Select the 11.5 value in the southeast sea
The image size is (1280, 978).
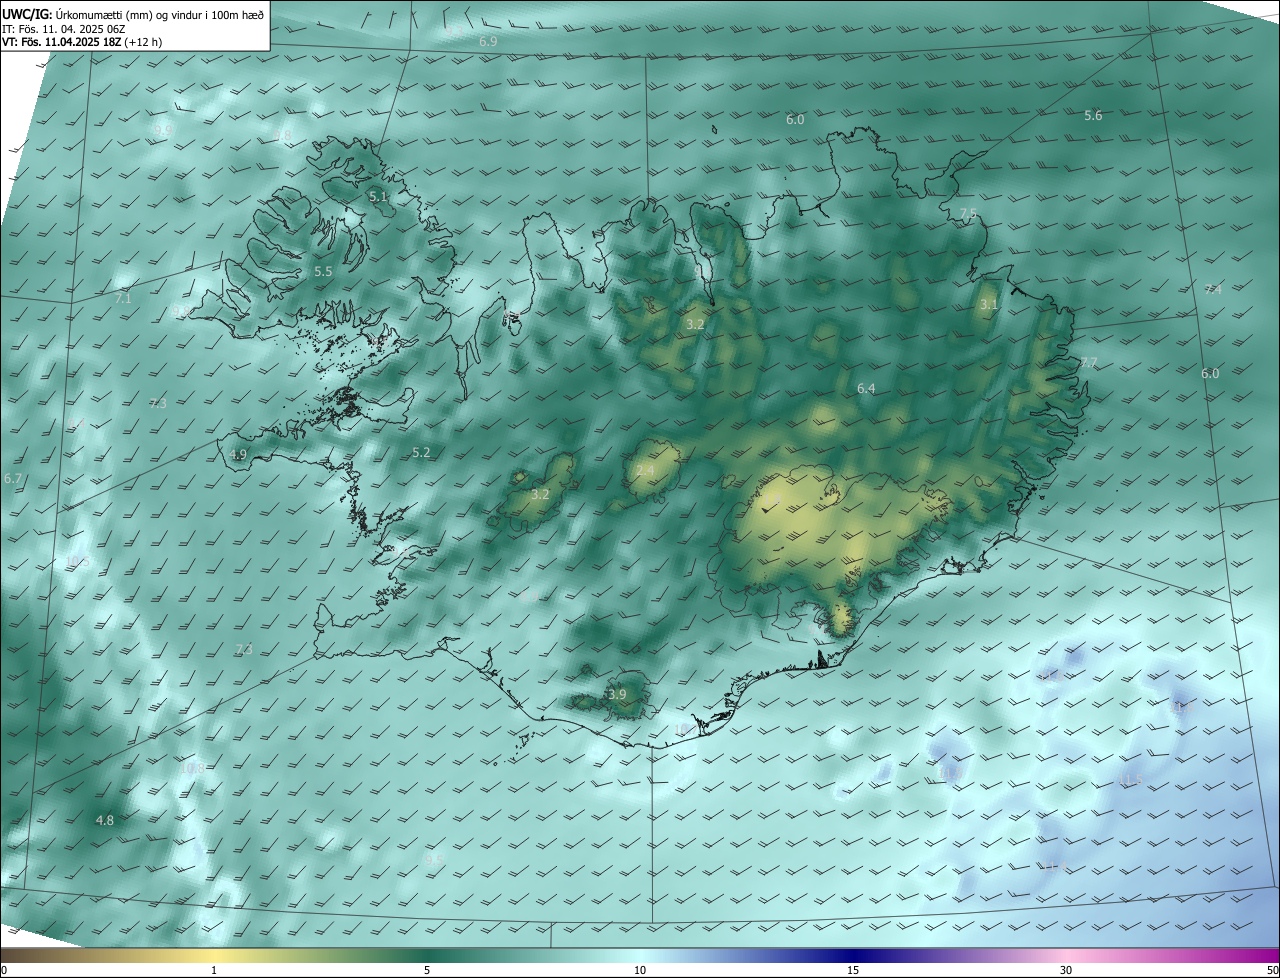1130,780
